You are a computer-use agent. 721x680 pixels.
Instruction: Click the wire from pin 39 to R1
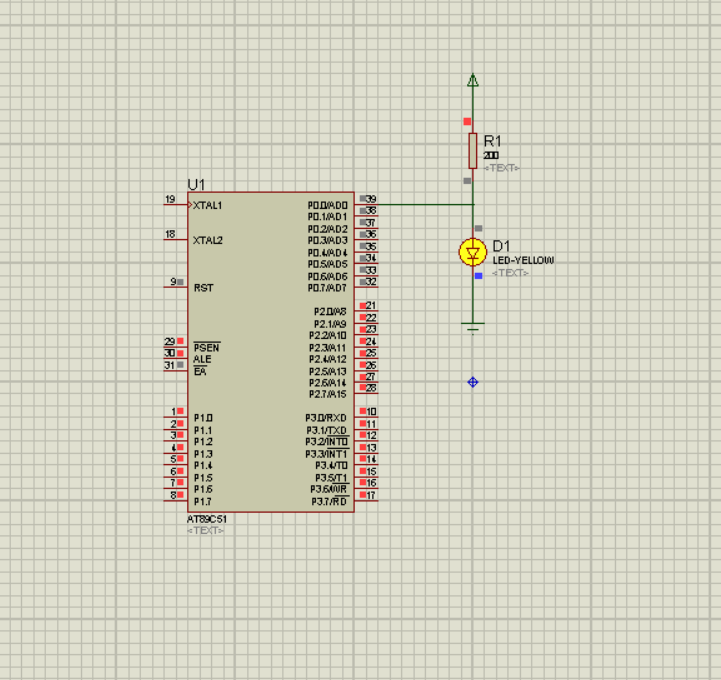[x=425, y=205]
